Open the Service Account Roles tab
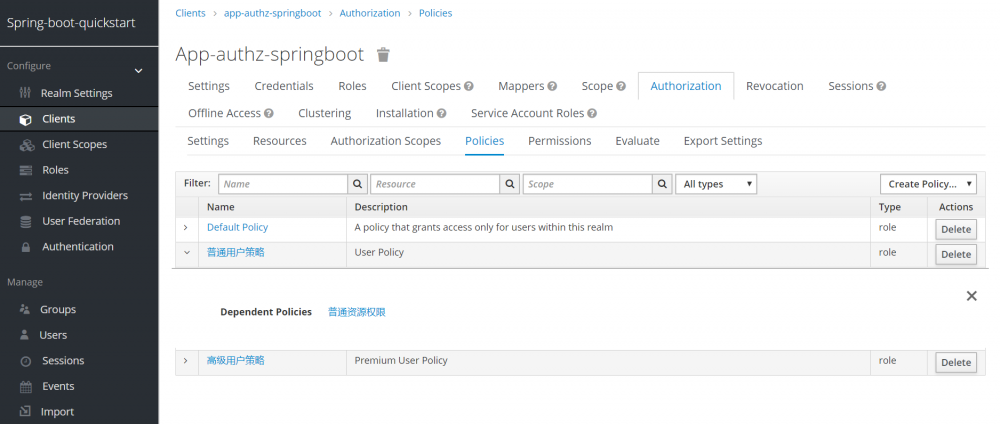 click(527, 113)
